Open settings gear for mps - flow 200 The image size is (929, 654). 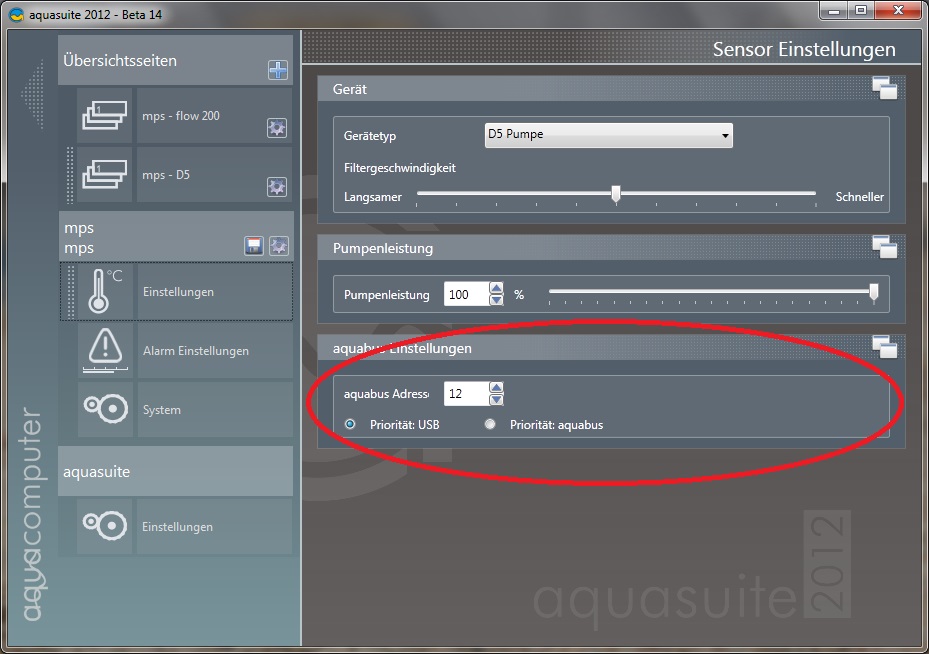pos(277,127)
